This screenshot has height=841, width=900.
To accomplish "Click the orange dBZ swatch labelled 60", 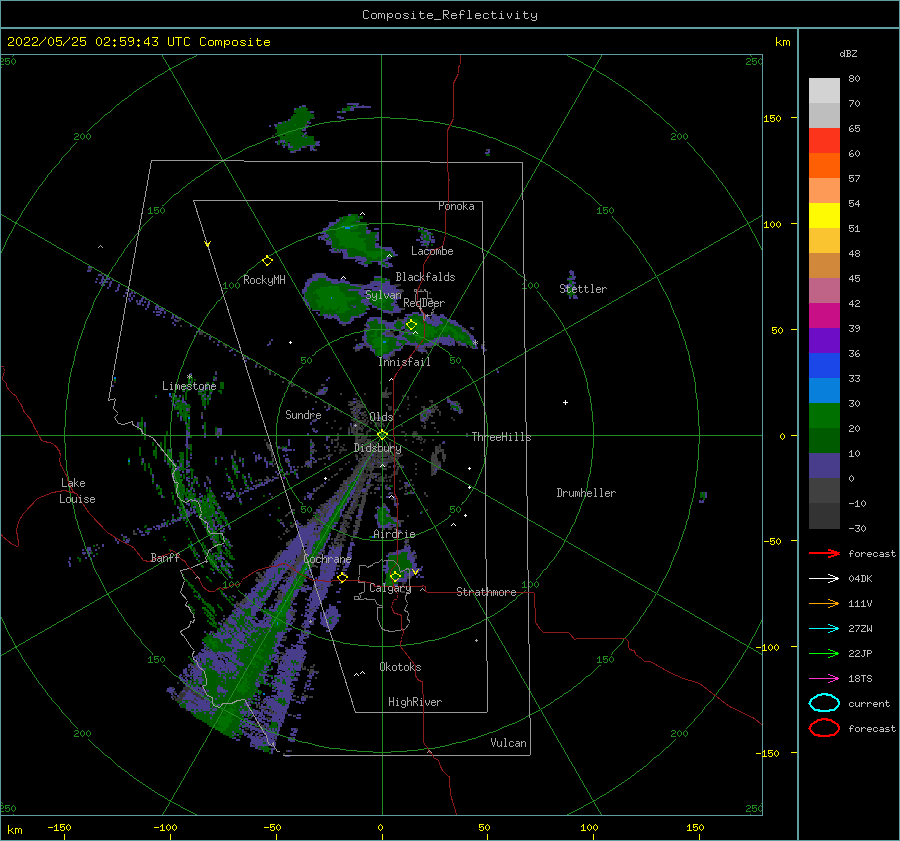I will pyautogui.click(x=824, y=166).
